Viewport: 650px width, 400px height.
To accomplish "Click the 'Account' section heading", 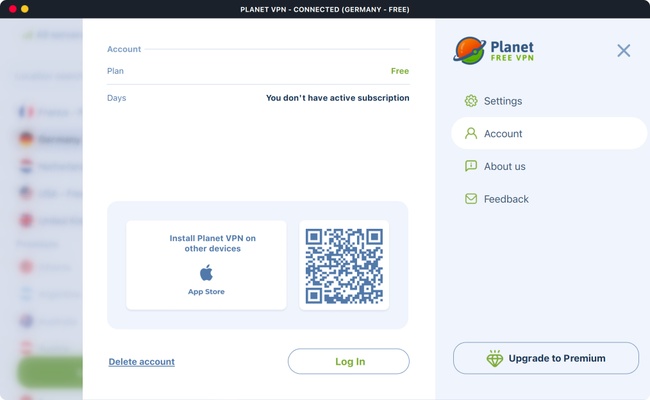I will pos(124,49).
